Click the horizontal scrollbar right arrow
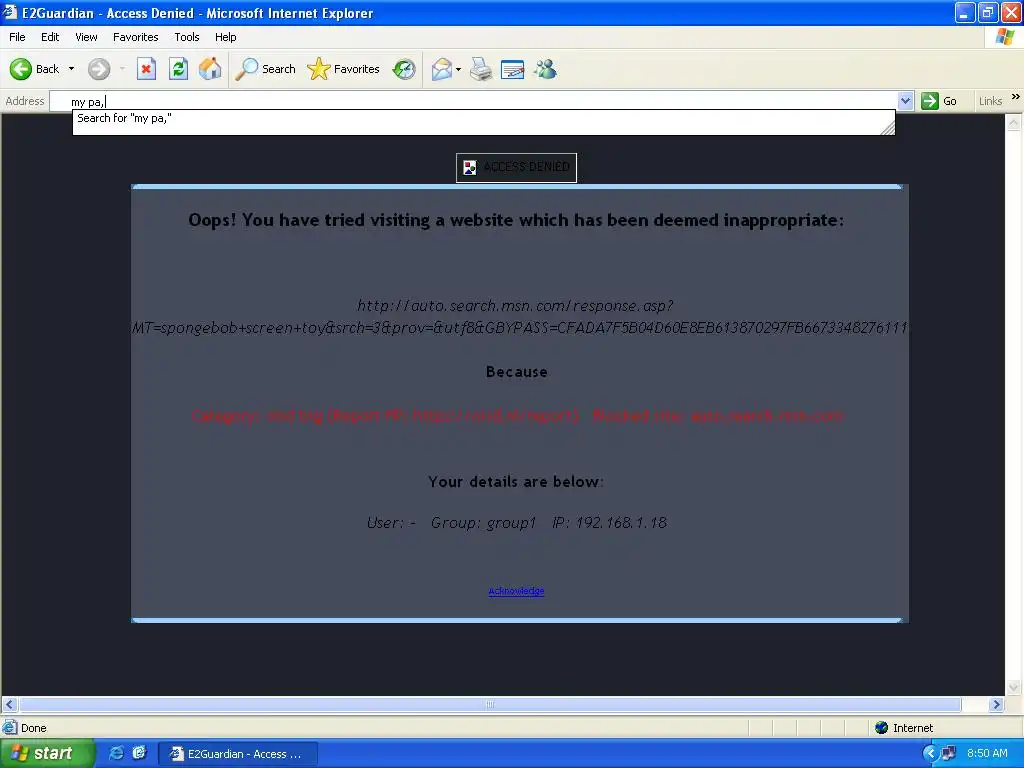Screen dimensions: 1024x768 pyautogui.click(x=996, y=705)
